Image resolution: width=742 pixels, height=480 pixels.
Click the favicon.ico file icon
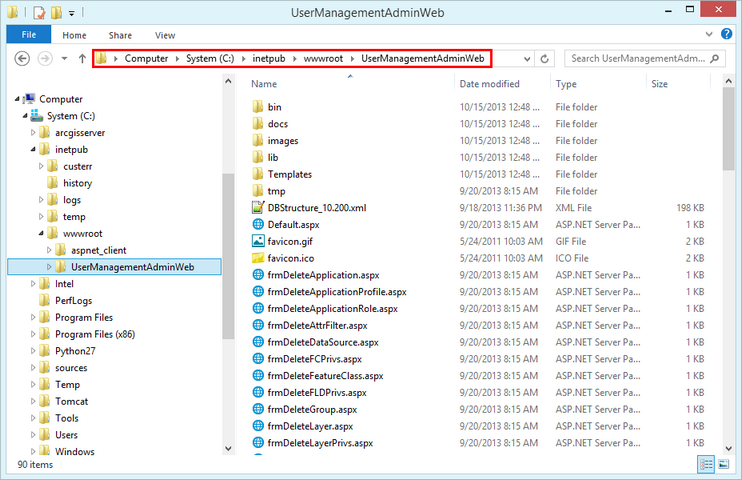tap(258, 258)
